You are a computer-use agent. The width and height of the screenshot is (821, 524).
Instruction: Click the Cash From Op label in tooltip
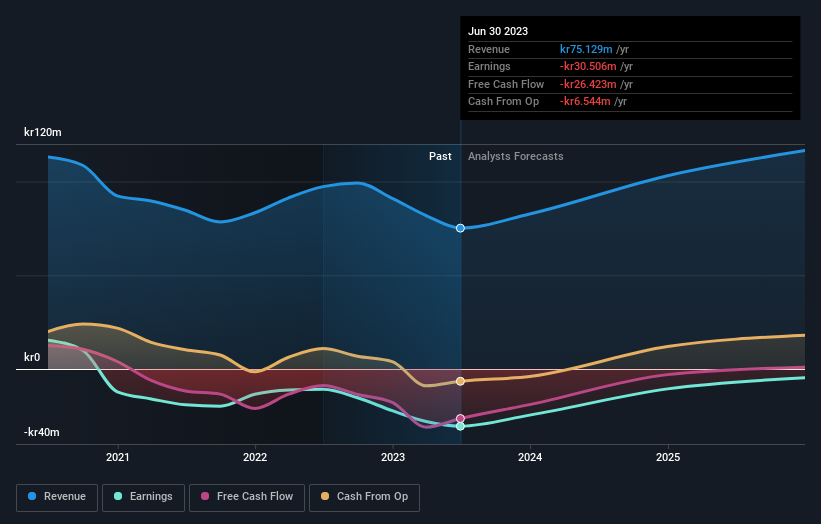(x=503, y=101)
